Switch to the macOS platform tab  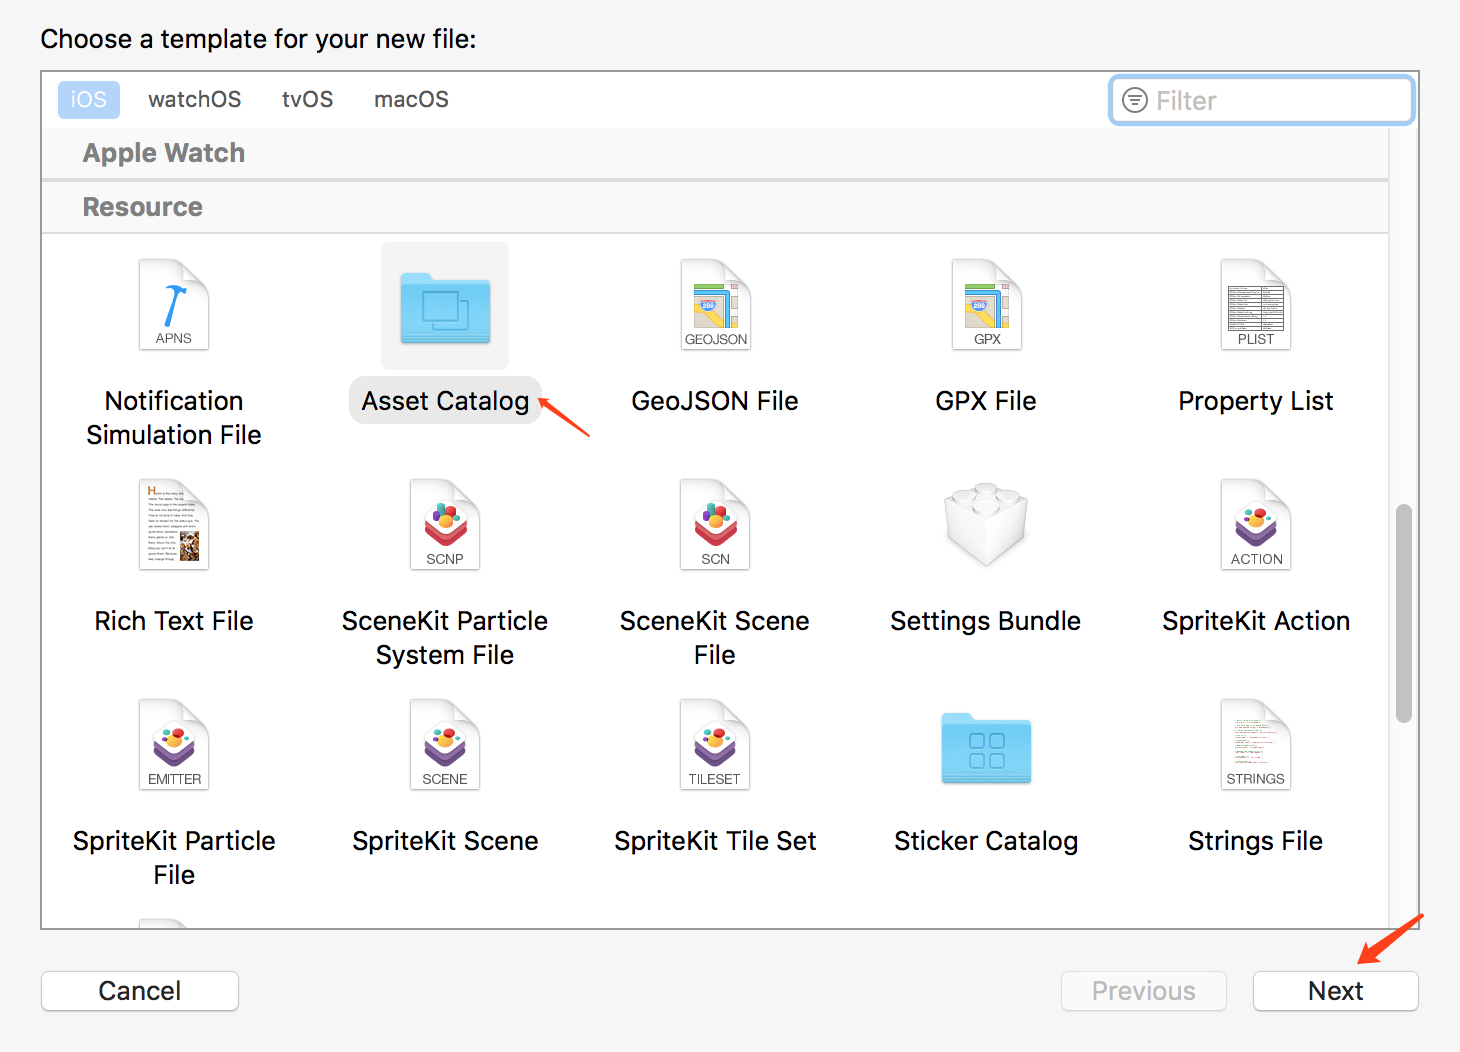tap(411, 100)
